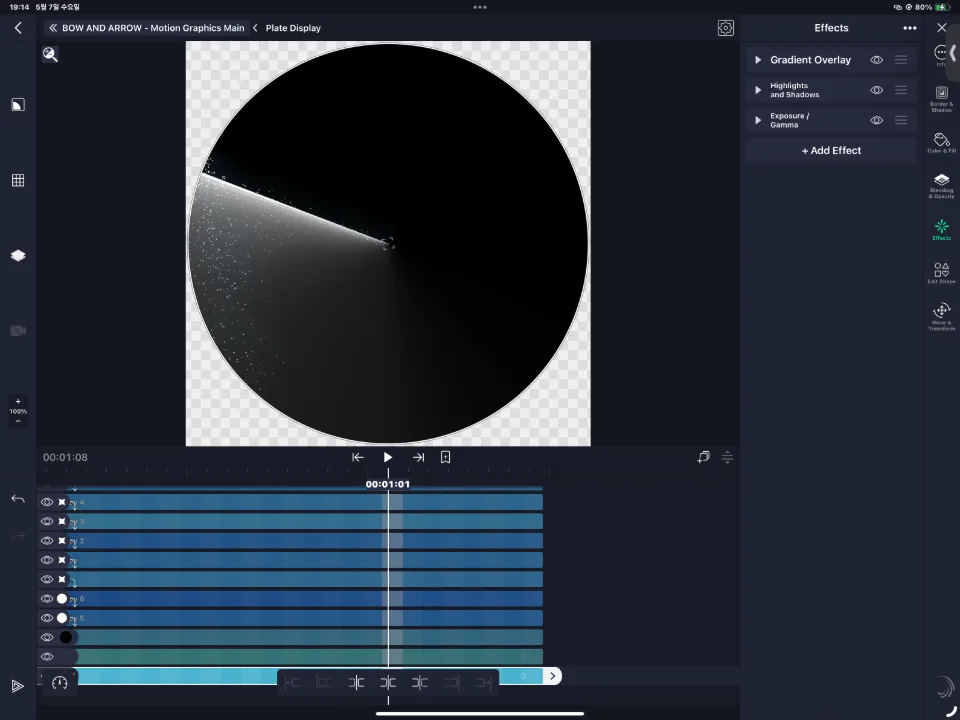Screen dimensions: 960x720
Task: Click the double-chevron before BOW AND ARROW
Action: click(x=53, y=28)
